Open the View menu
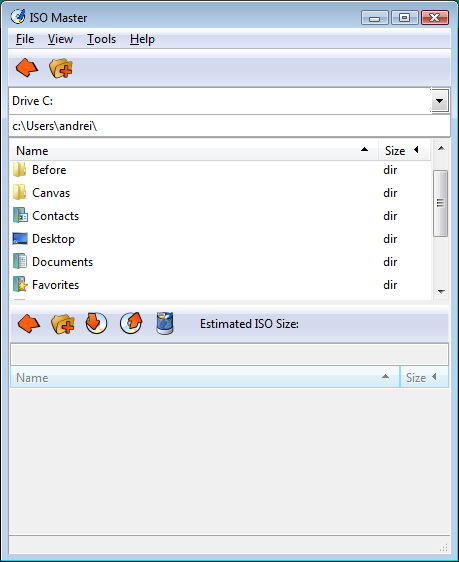 (x=60, y=39)
